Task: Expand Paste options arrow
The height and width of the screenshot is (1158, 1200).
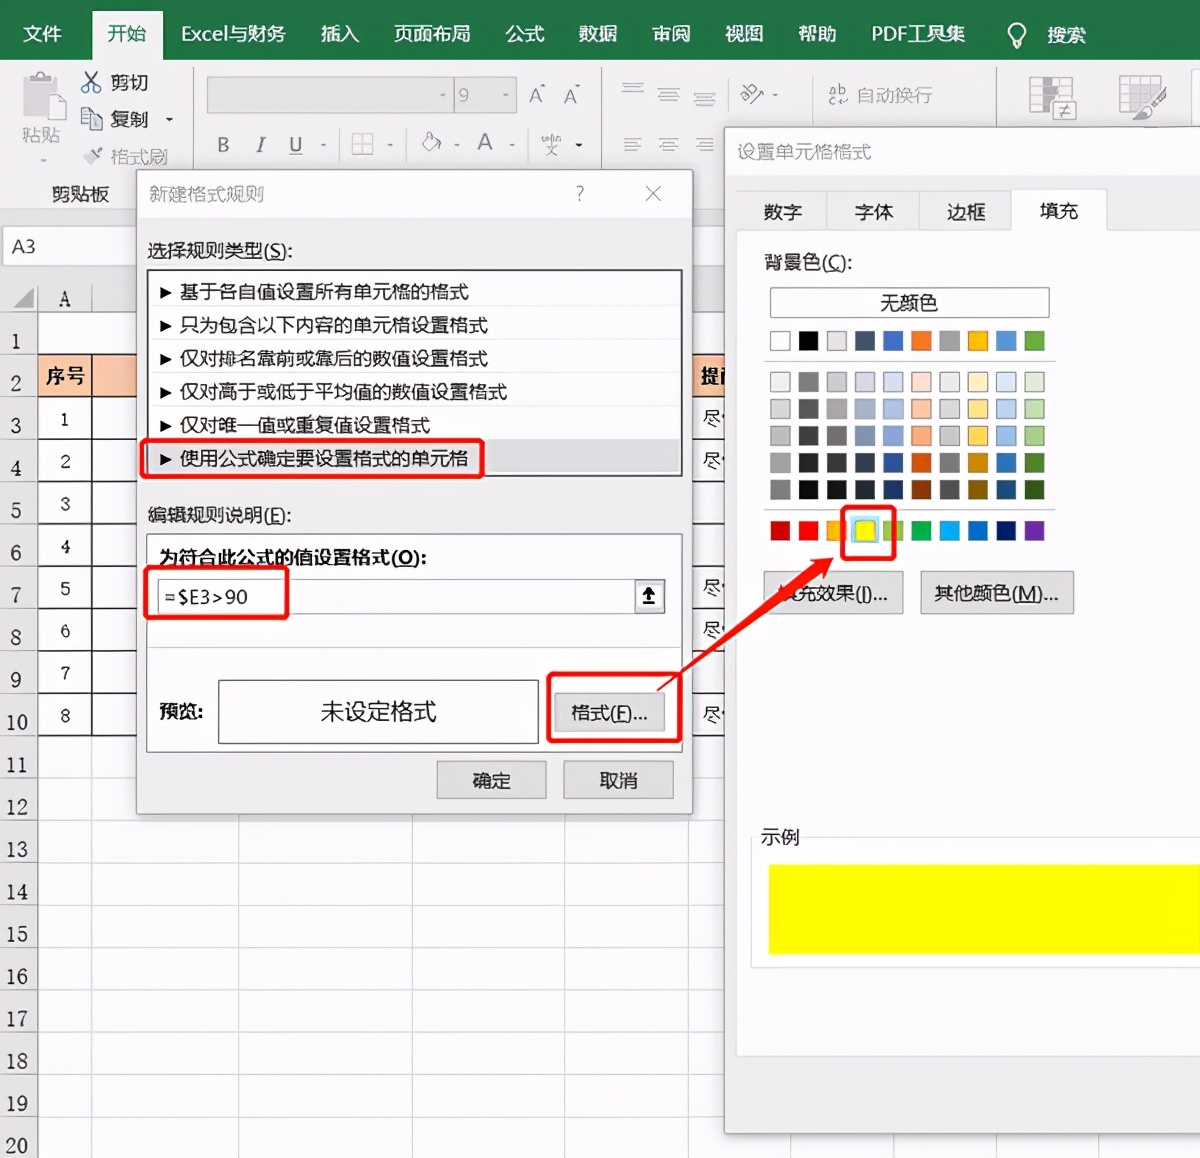Action: pos(43,160)
